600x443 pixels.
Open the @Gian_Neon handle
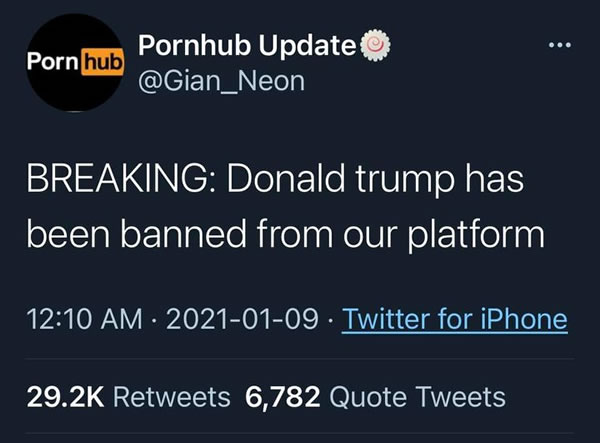point(220,82)
